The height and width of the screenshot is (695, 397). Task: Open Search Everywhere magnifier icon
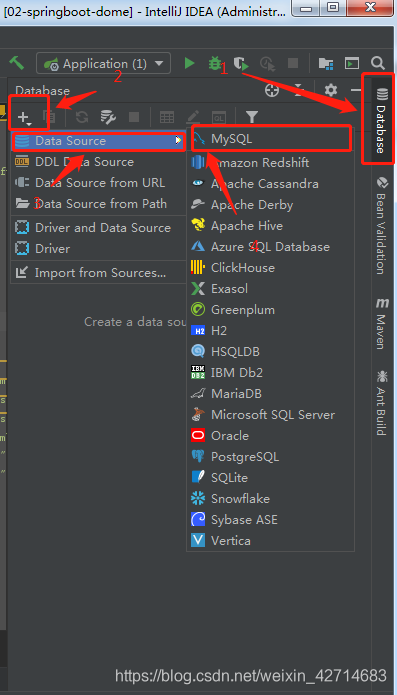(378, 63)
